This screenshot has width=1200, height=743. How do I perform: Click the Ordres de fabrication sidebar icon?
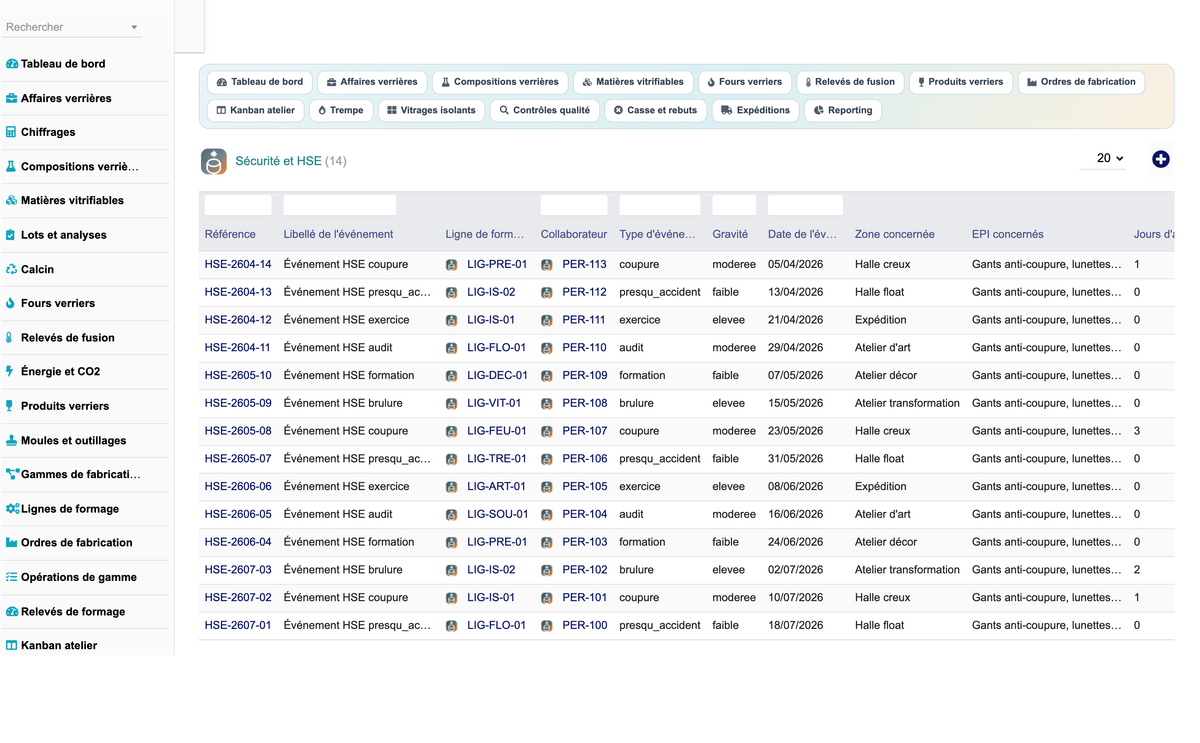pyautogui.click(x=12, y=543)
